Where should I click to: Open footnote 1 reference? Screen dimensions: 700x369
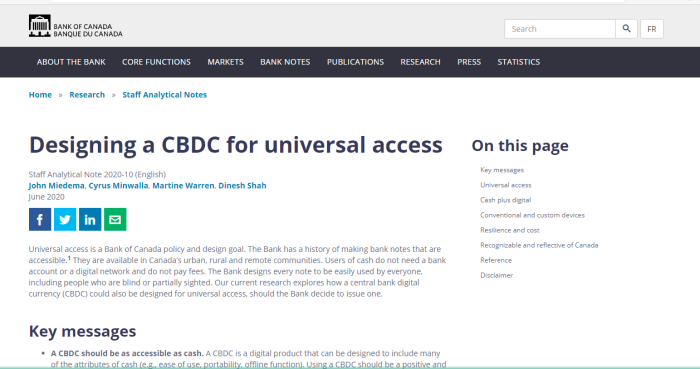(x=69, y=258)
